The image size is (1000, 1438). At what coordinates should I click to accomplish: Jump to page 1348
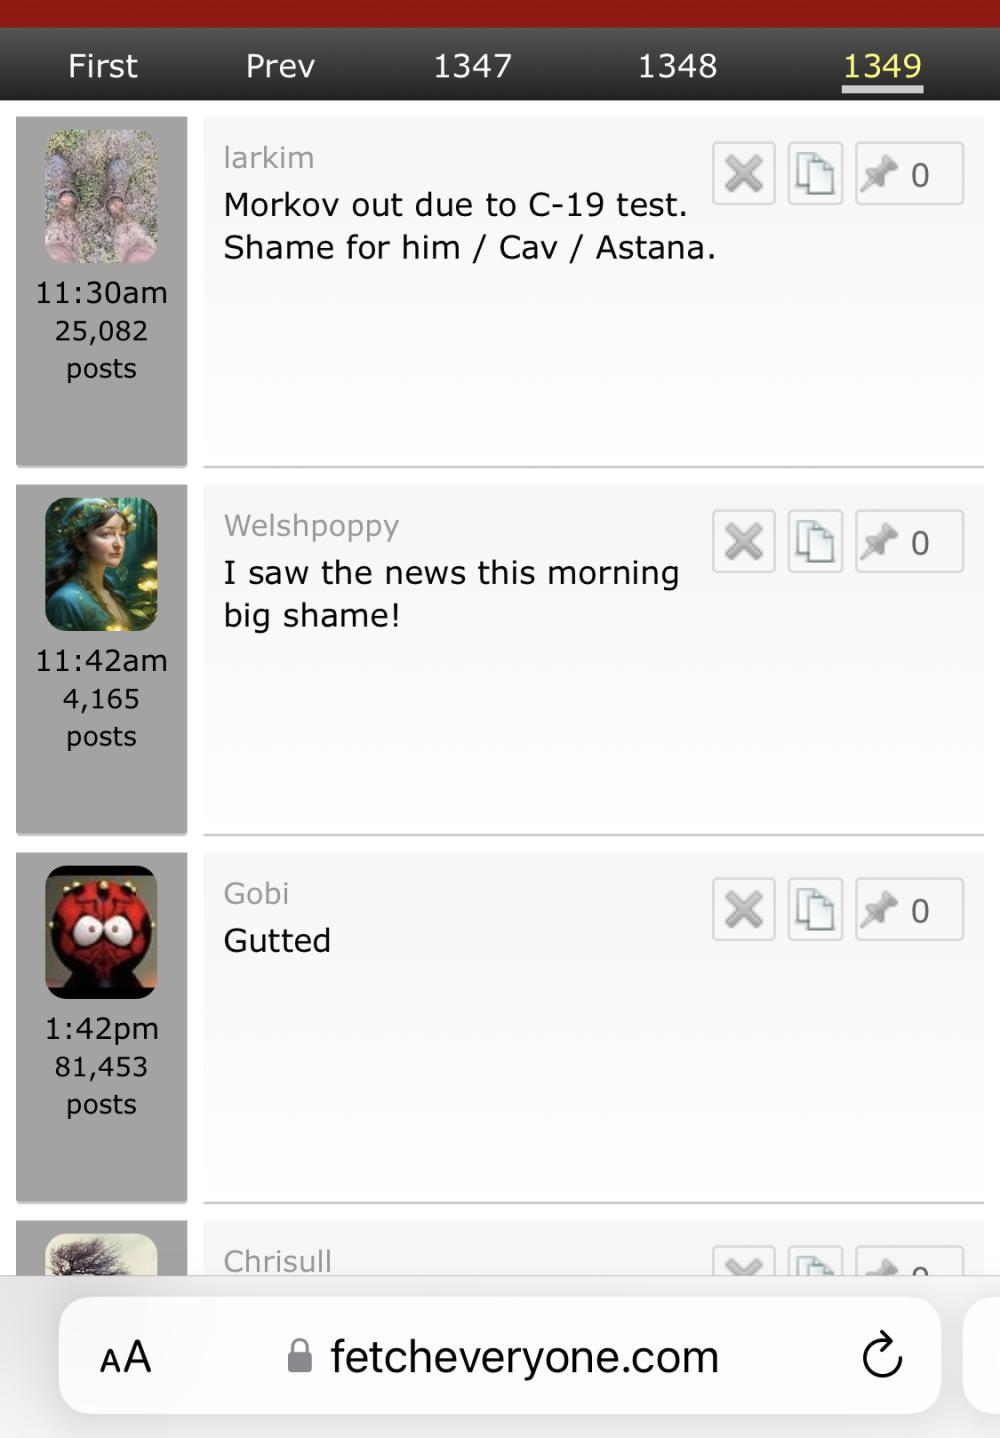pyautogui.click(x=677, y=66)
